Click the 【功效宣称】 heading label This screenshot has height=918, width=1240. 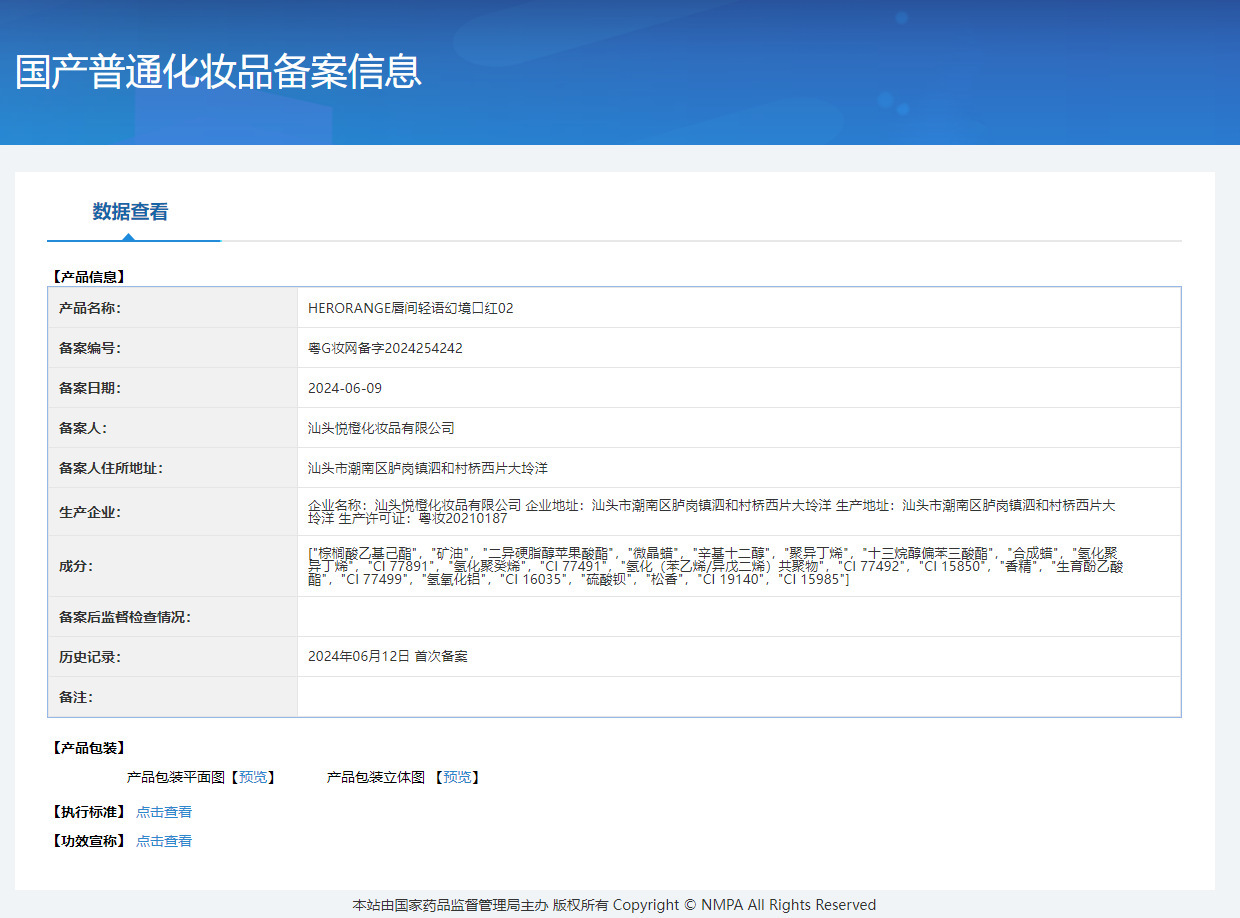[87, 841]
